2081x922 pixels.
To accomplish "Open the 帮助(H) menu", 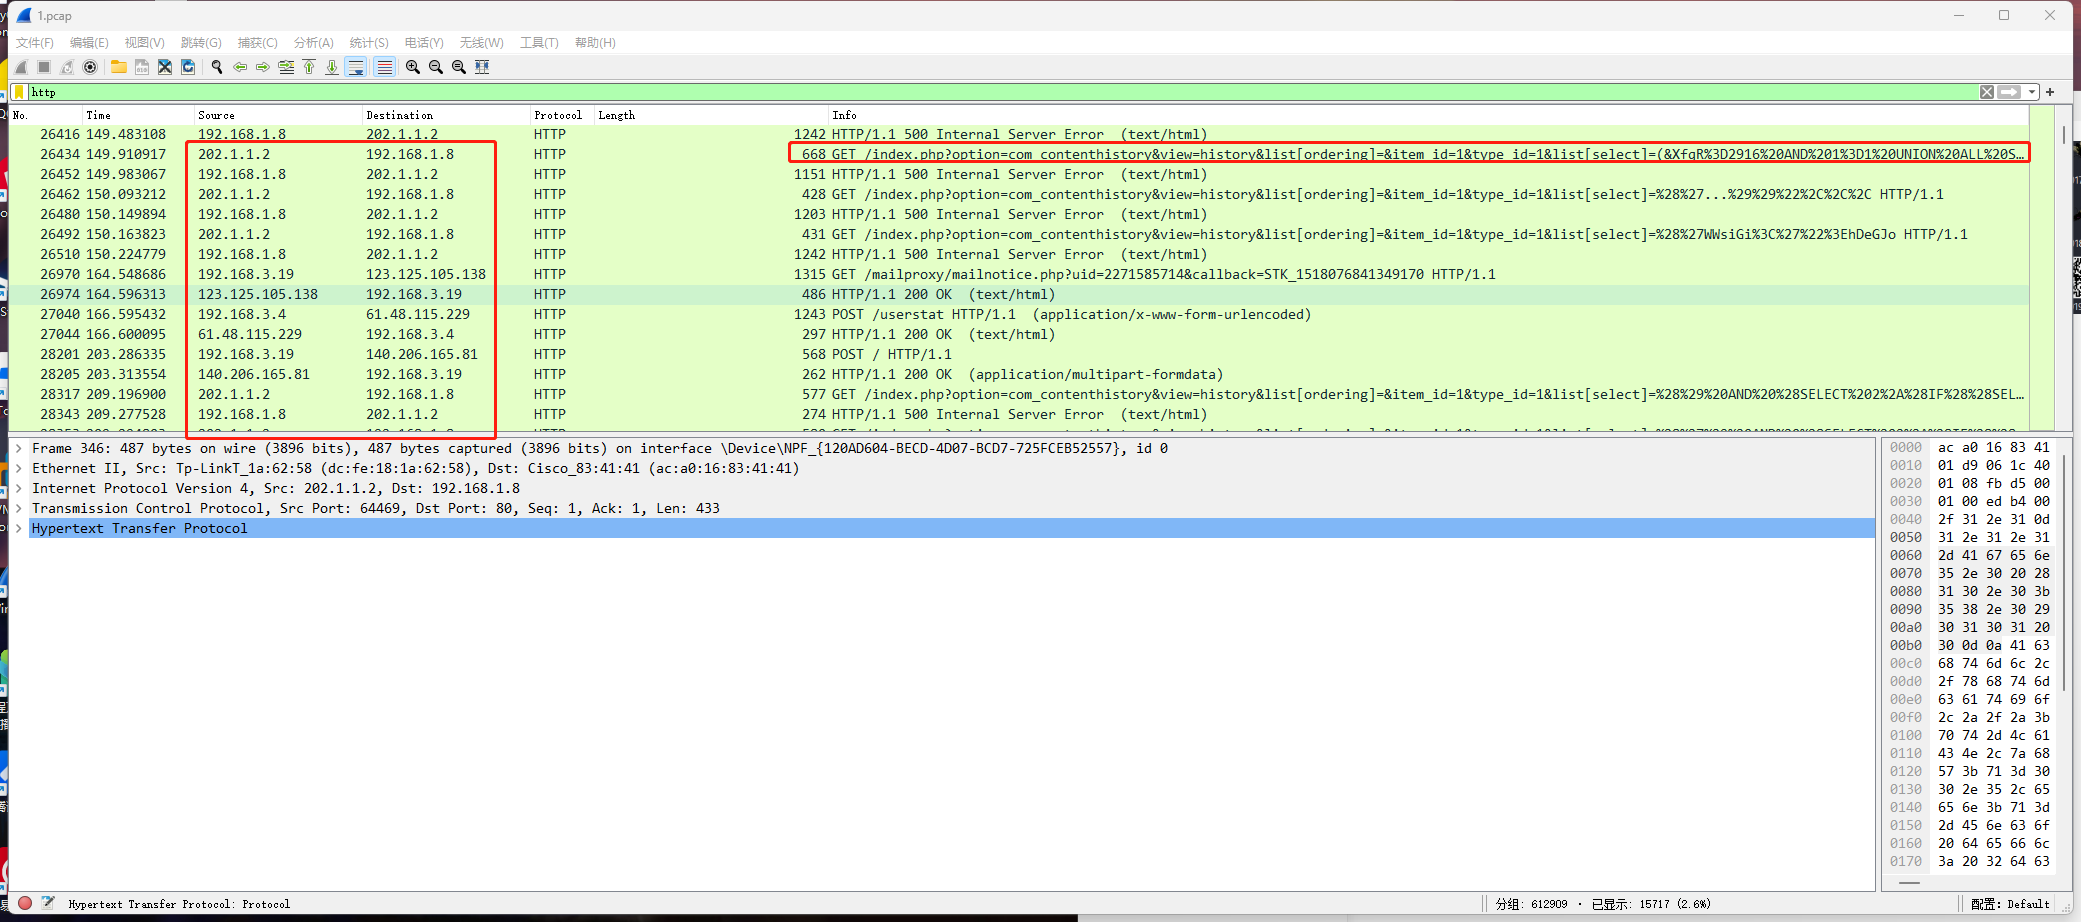I will [595, 43].
